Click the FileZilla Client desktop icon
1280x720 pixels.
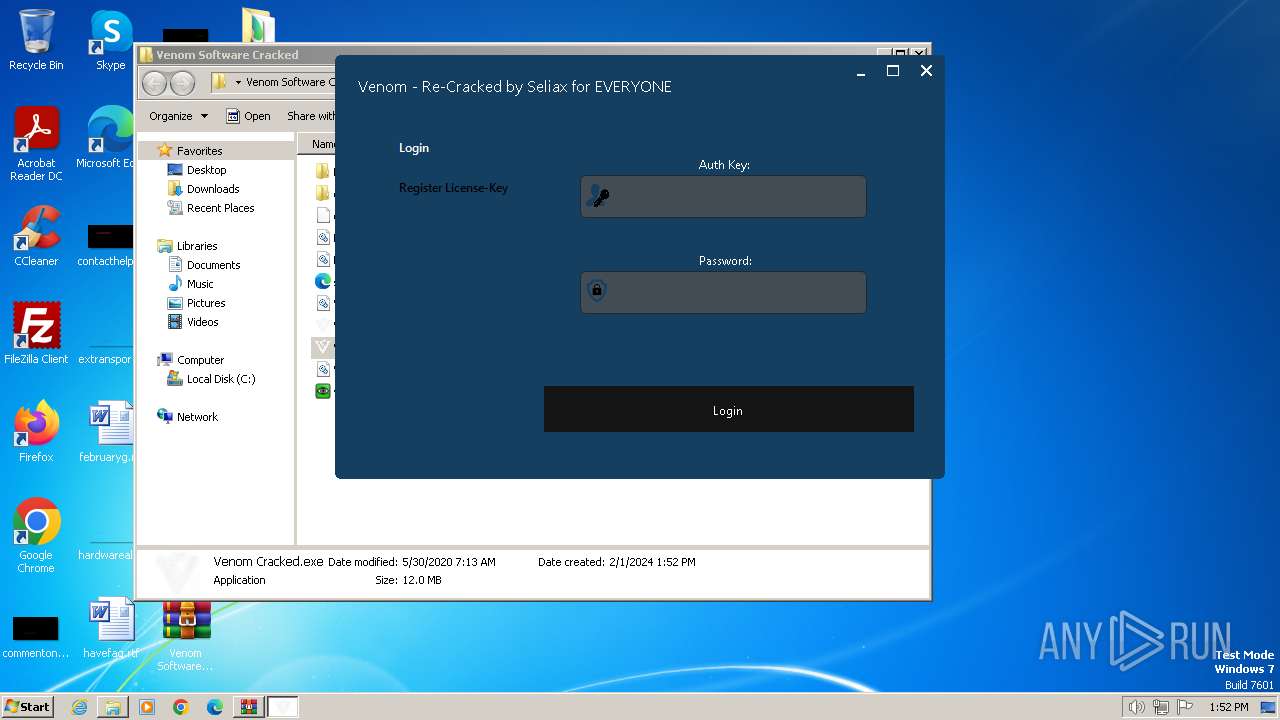[36, 334]
